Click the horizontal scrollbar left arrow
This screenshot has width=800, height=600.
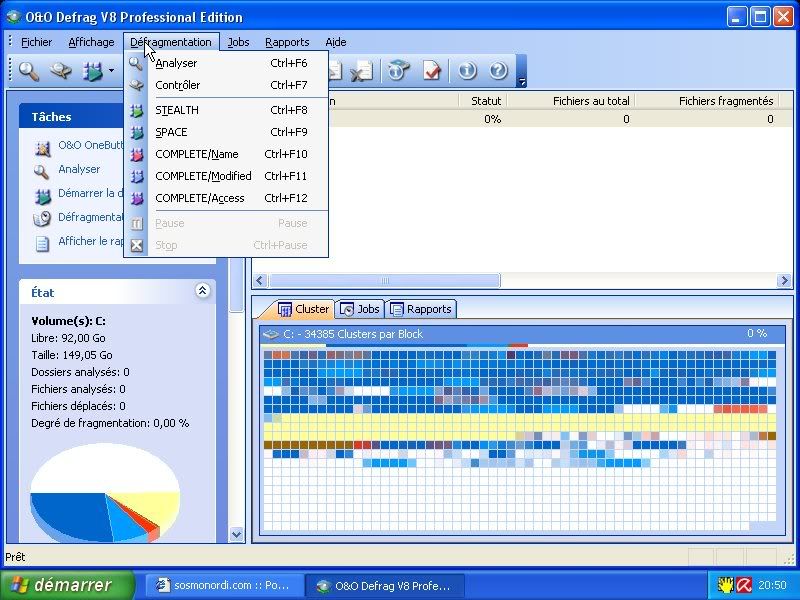click(260, 281)
